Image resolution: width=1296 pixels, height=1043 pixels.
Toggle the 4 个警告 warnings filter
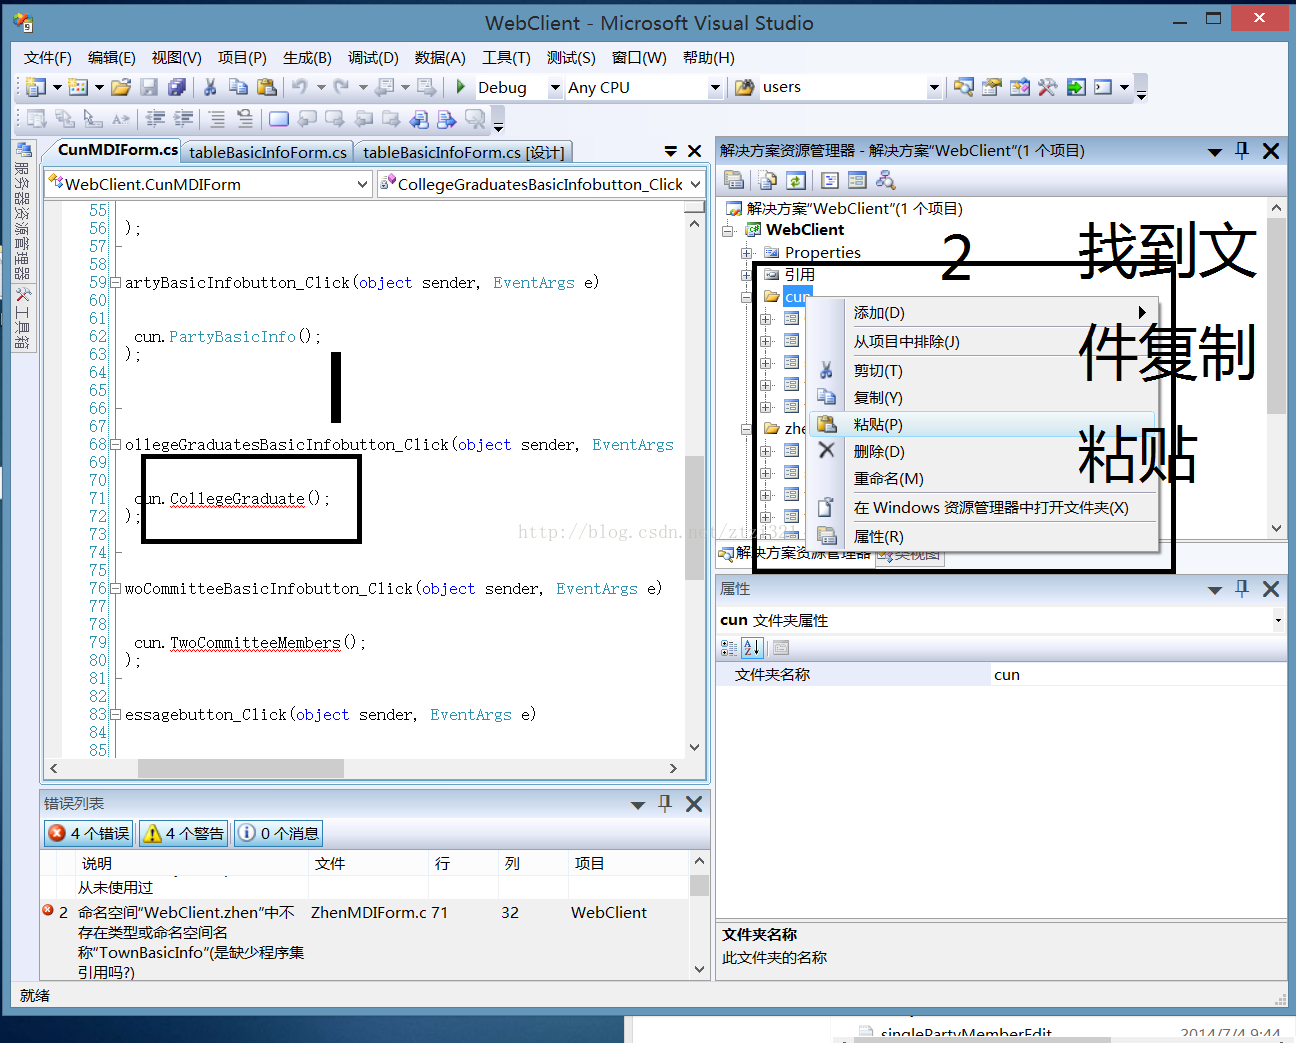coord(183,833)
